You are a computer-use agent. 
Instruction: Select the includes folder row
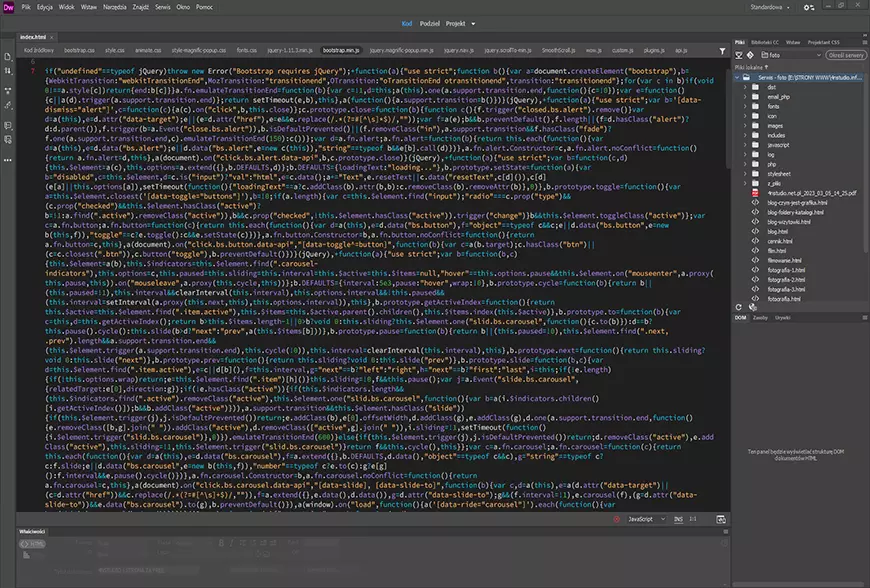(x=799, y=135)
